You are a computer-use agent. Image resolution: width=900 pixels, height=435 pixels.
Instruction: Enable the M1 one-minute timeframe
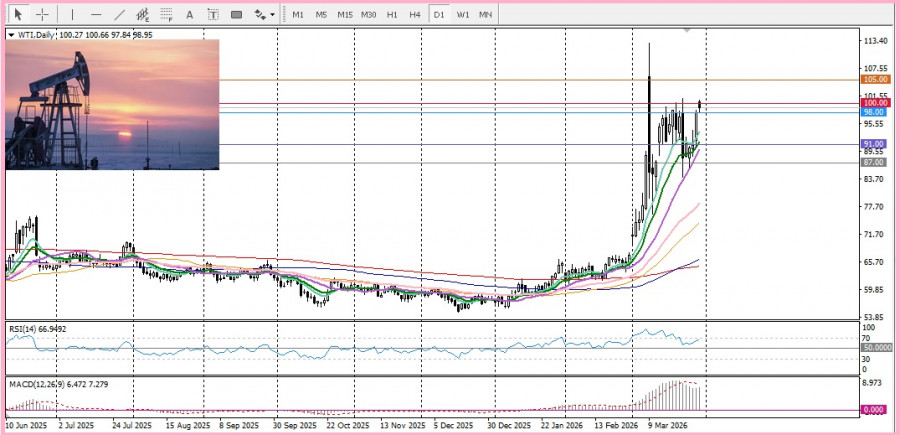298,15
